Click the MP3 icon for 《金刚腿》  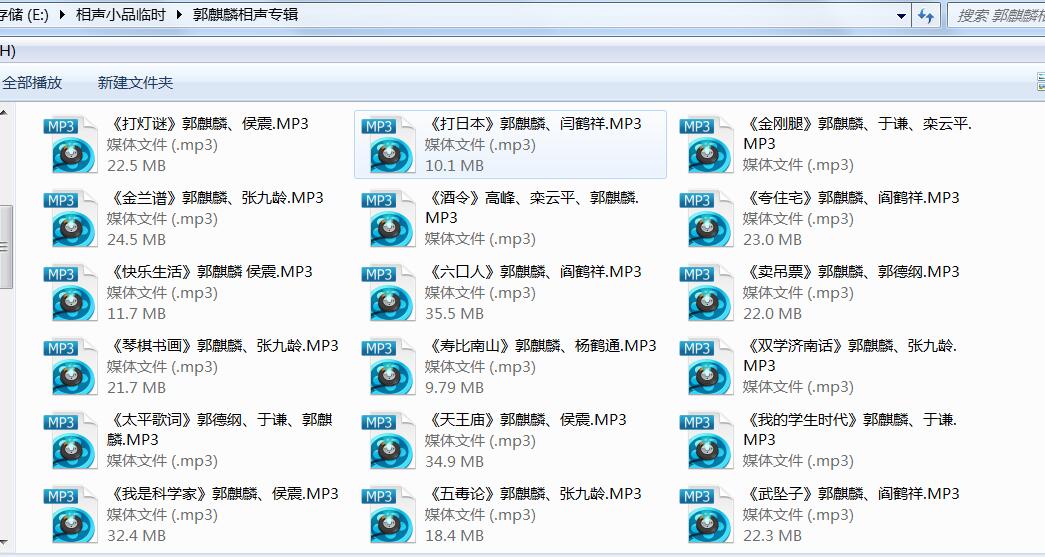706,145
